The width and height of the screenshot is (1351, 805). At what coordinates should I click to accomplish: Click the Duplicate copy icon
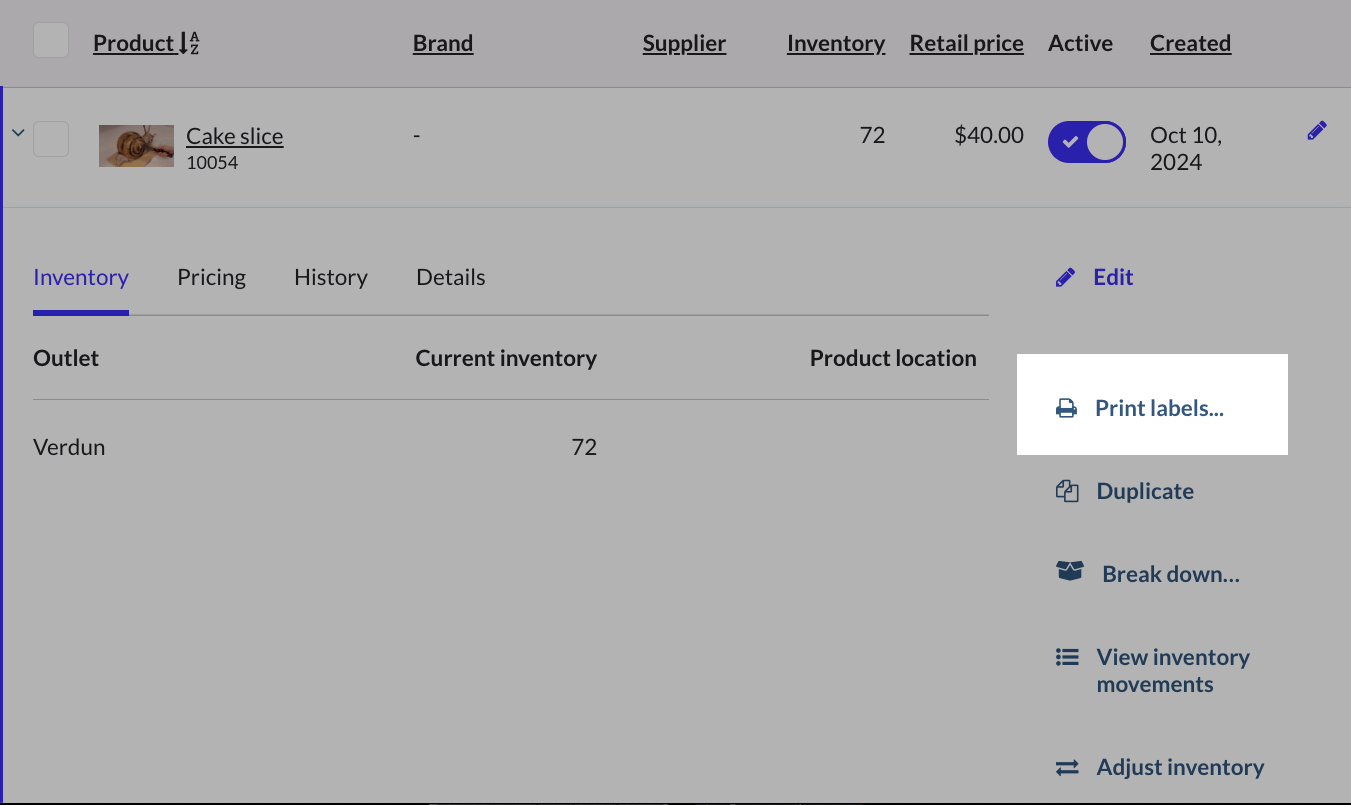coord(1067,491)
